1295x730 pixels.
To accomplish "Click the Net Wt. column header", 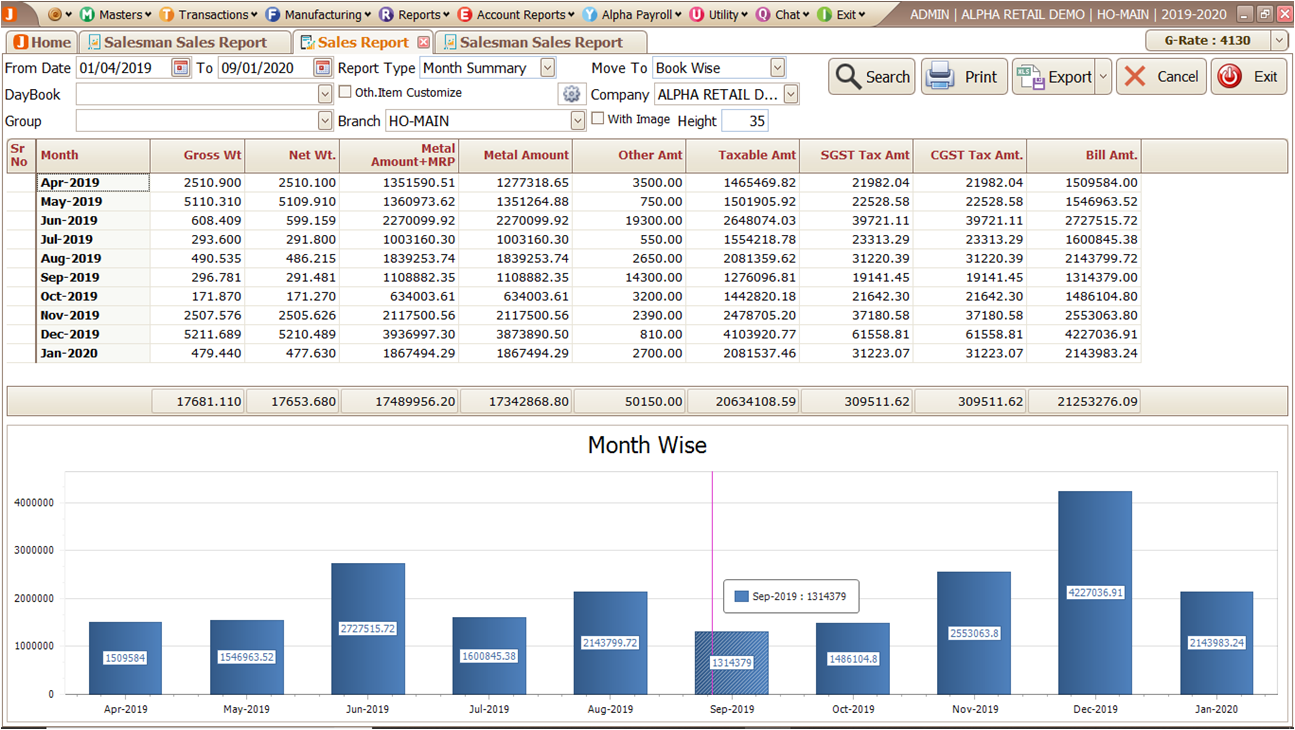I will coord(292,155).
